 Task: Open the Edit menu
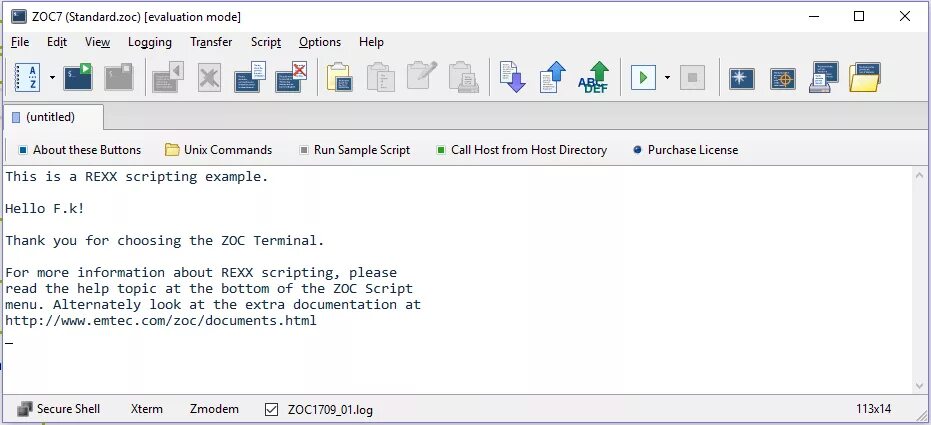57,42
